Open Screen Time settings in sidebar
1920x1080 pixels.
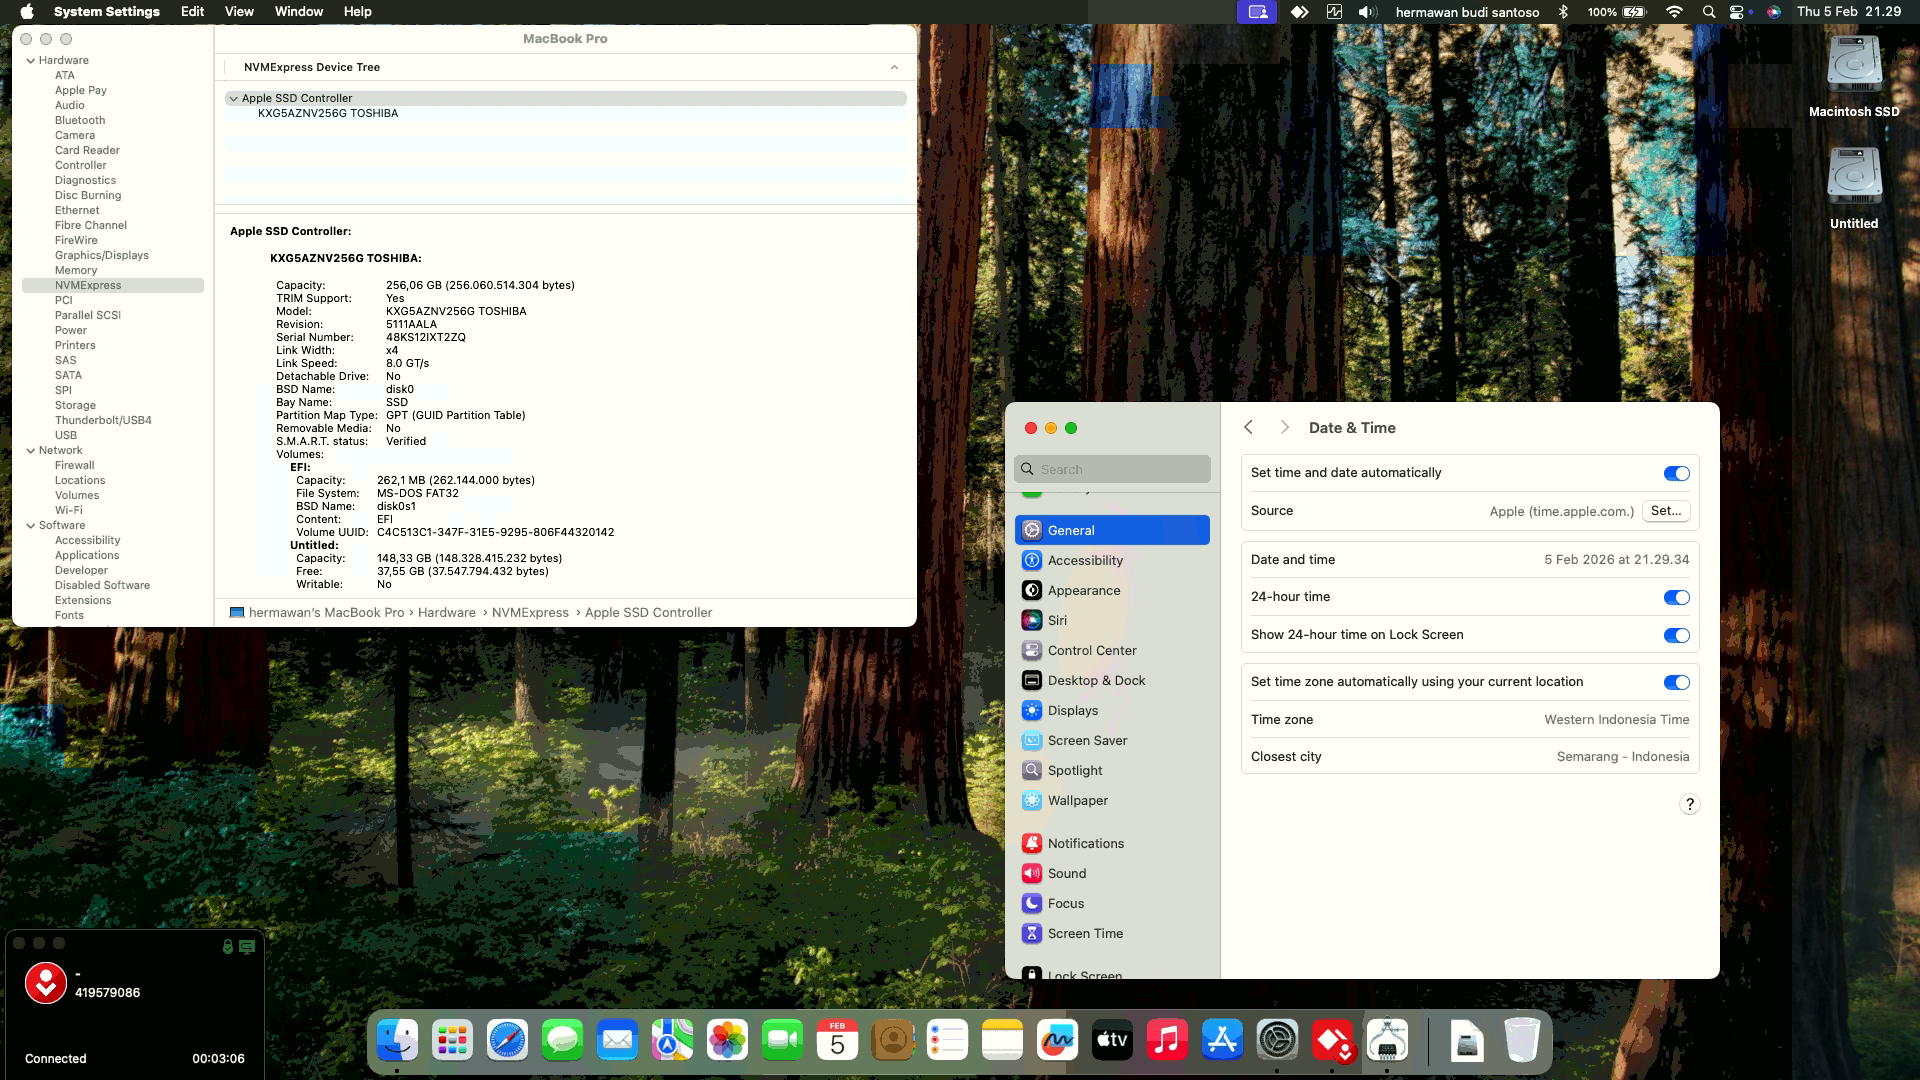1112,933
